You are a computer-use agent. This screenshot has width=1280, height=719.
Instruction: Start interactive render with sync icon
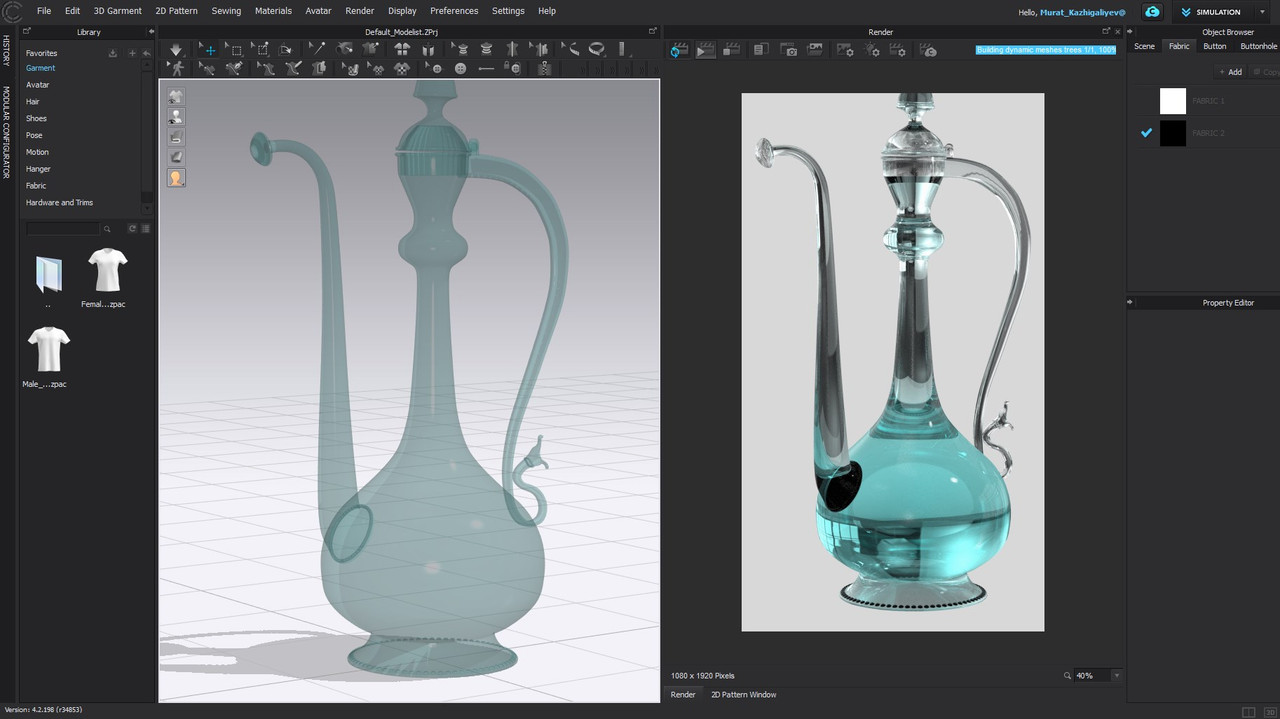coord(679,50)
